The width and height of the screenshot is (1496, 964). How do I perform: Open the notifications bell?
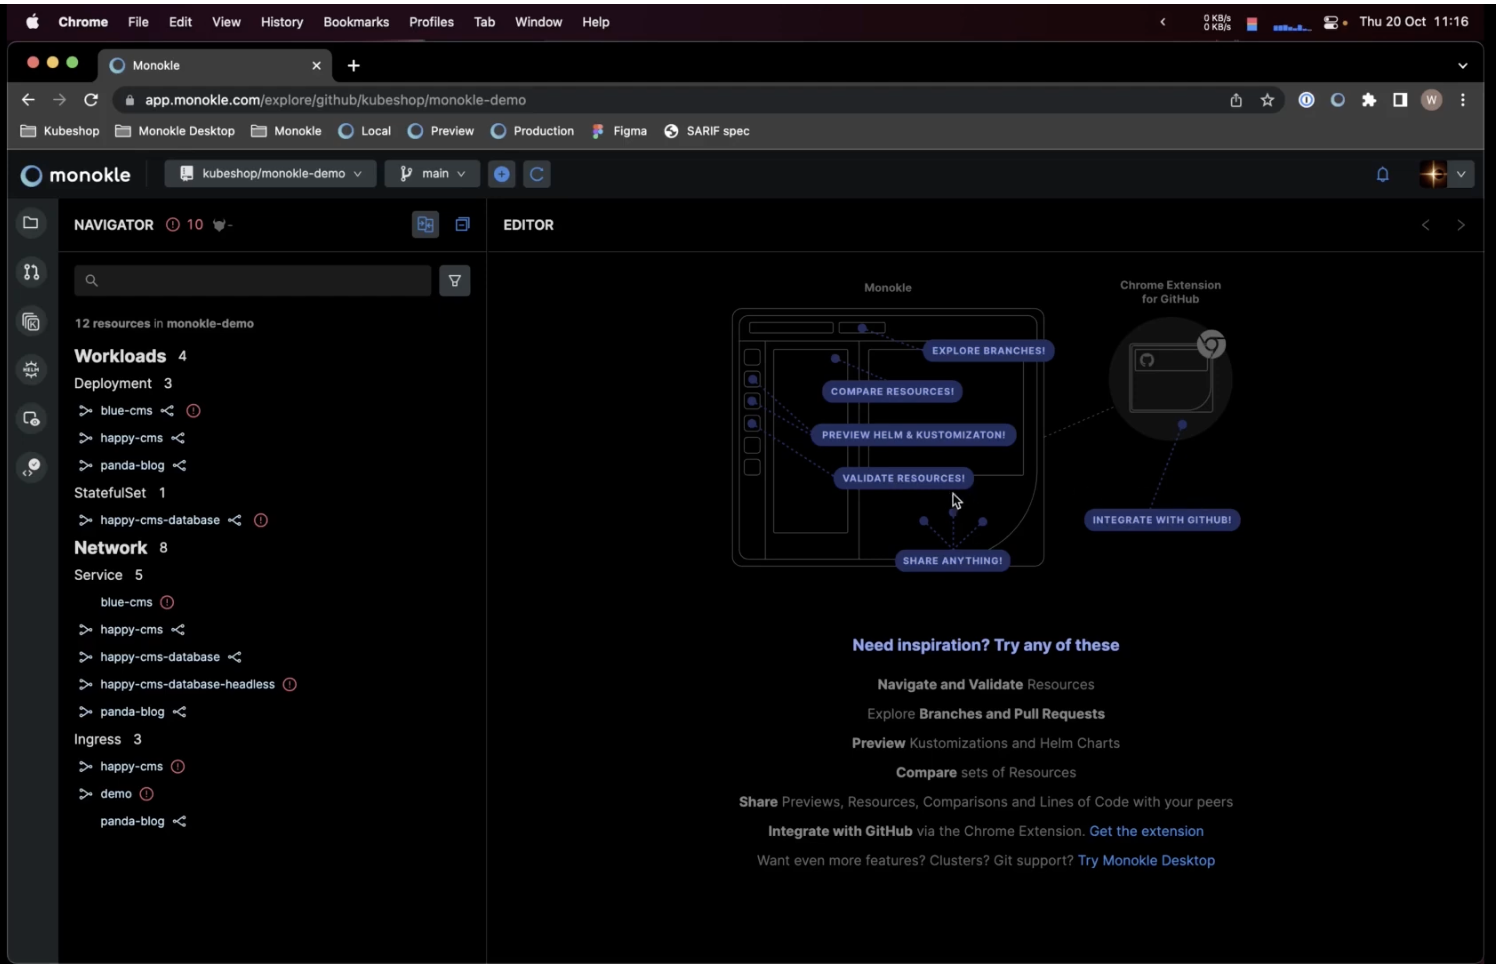[1382, 174]
